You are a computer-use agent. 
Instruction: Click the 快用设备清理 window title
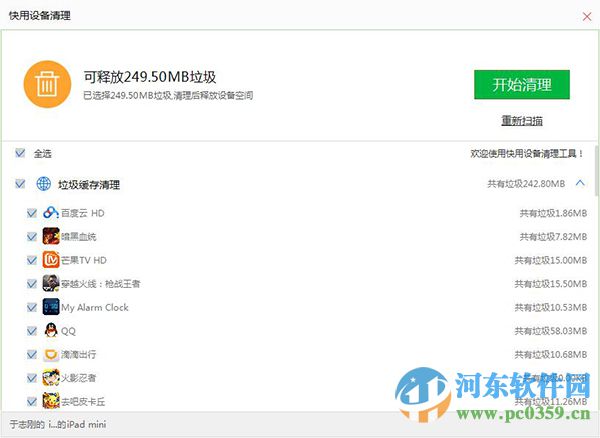click(x=40, y=16)
